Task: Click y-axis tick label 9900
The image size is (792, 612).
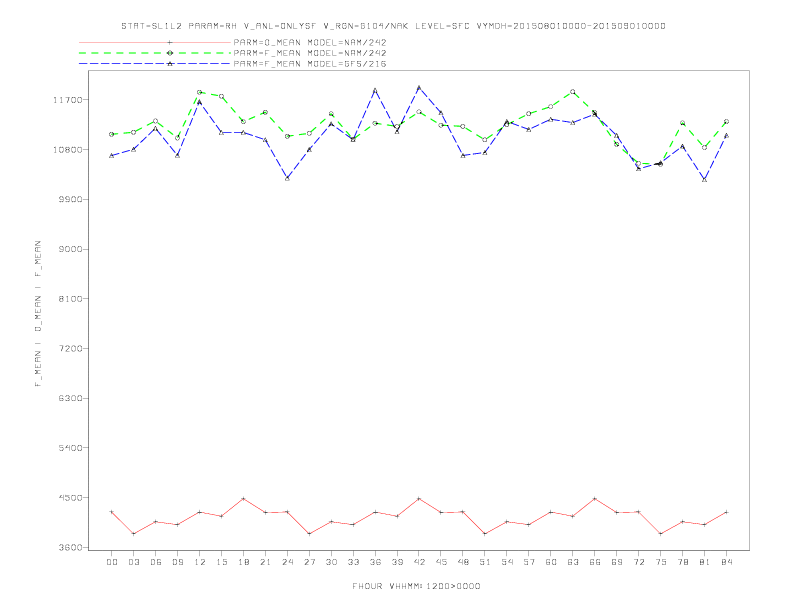Action: pos(70,199)
